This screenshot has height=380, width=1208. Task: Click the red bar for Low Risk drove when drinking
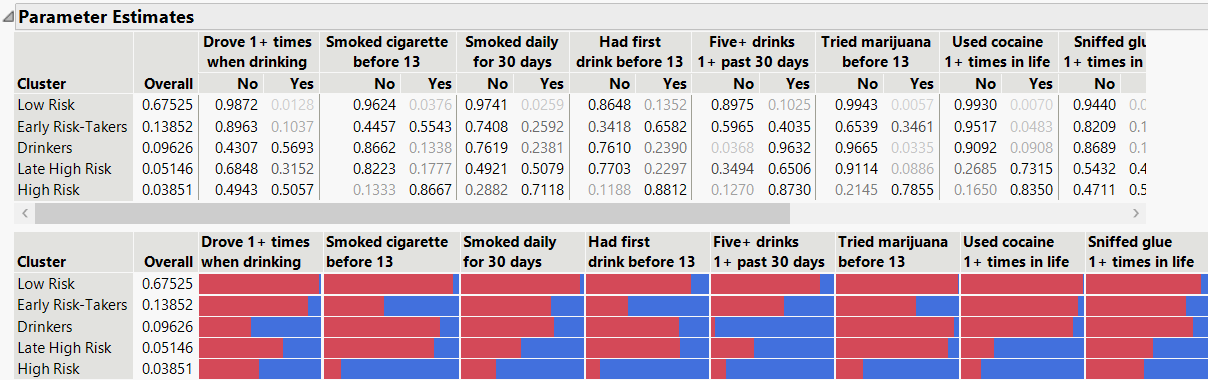(260, 284)
